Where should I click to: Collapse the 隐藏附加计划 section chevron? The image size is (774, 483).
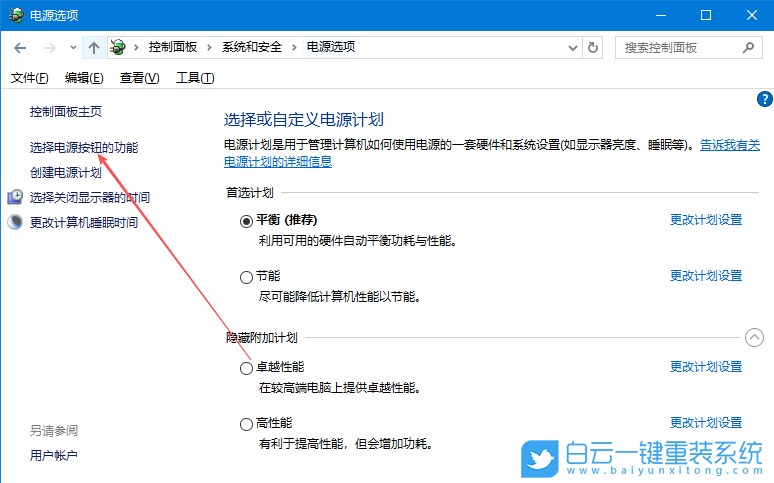(x=754, y=338)
